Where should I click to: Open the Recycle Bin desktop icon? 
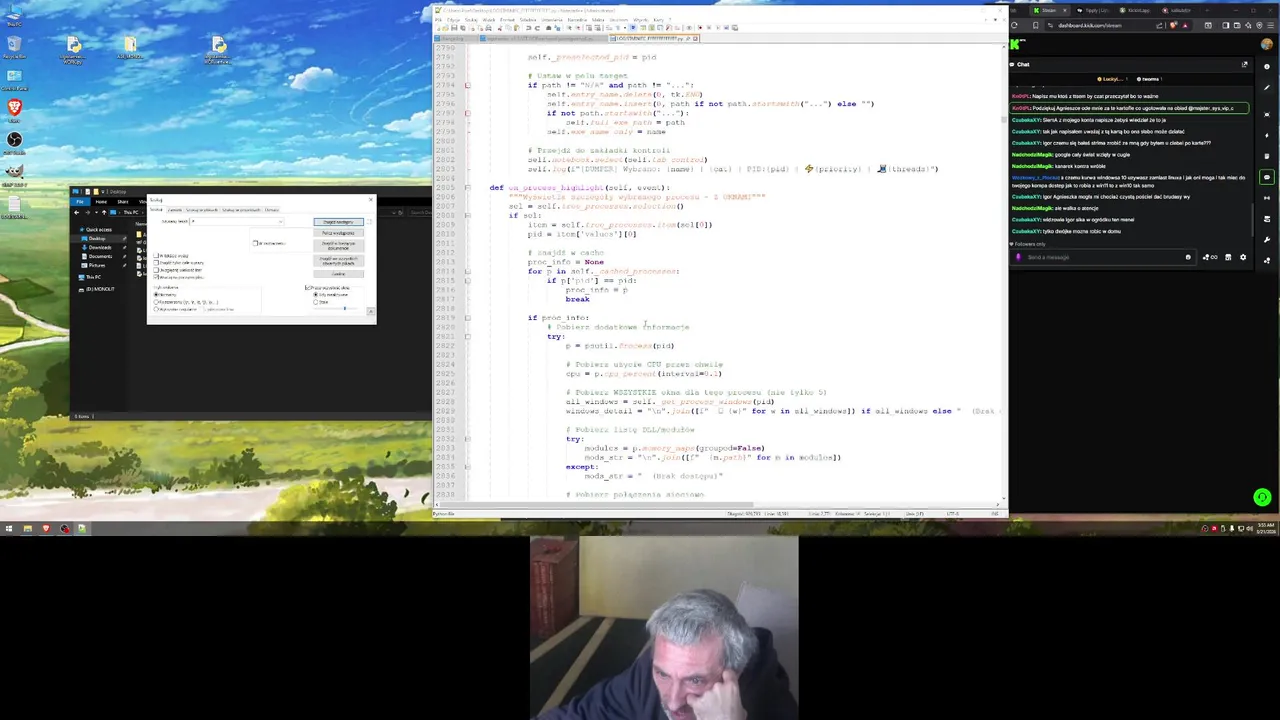coord(14,47)
